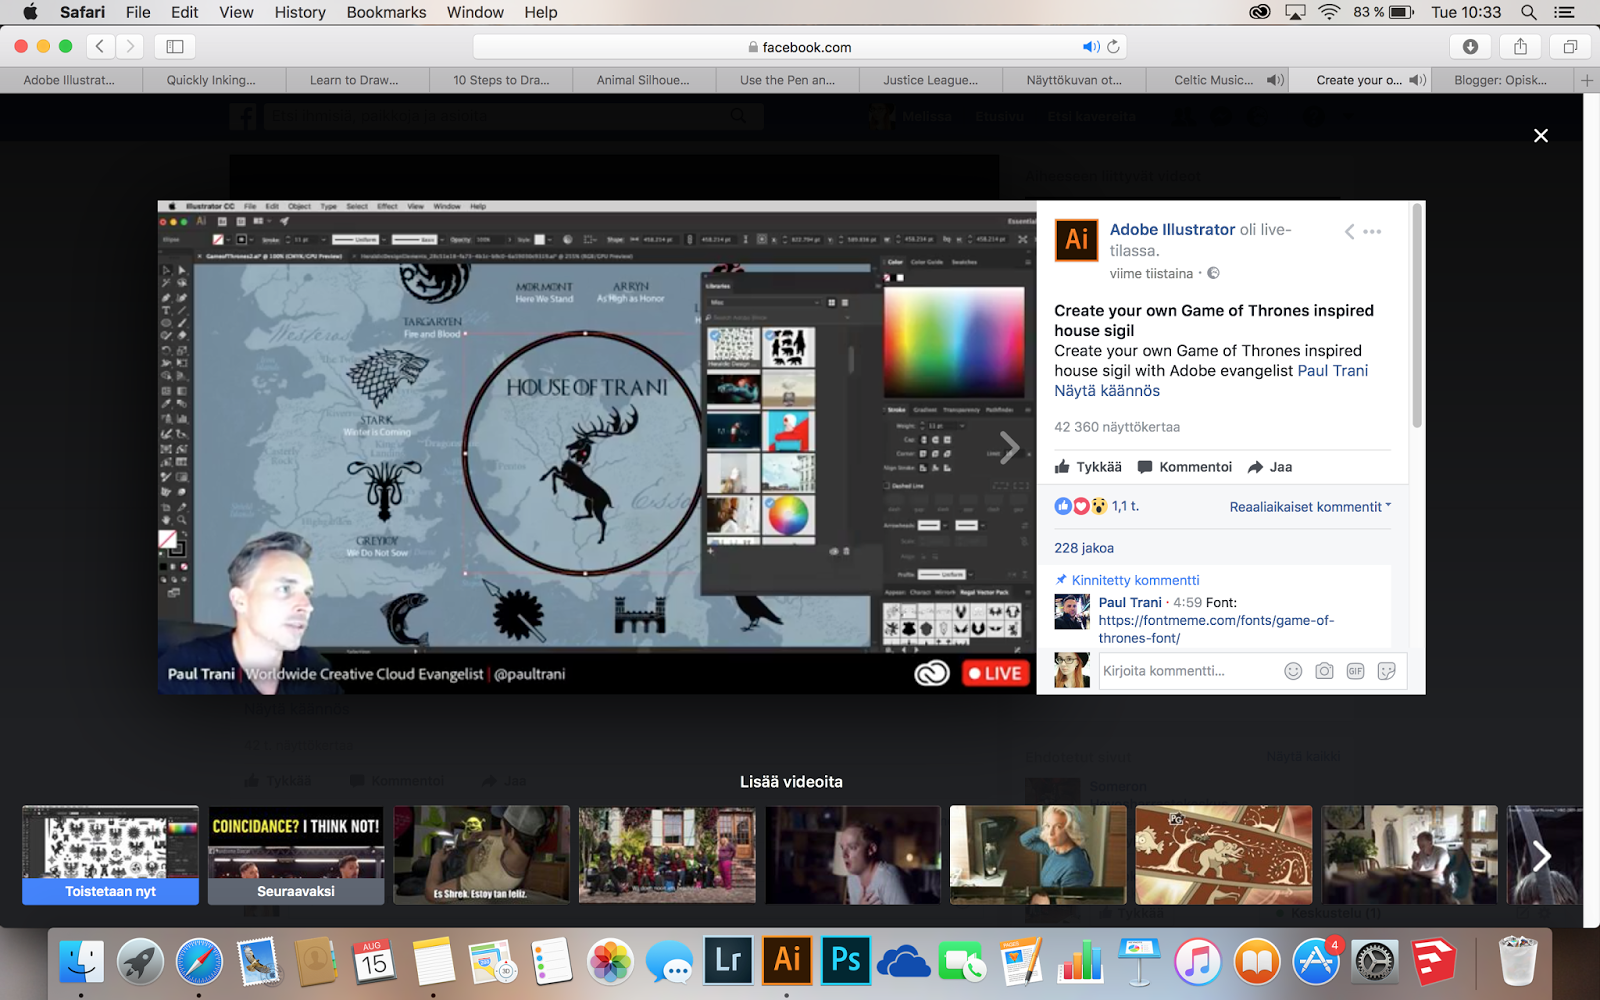Viewport: 1600px width, 1000px height.
Task: Switch to Justice League tab
Action: point(930,80)
